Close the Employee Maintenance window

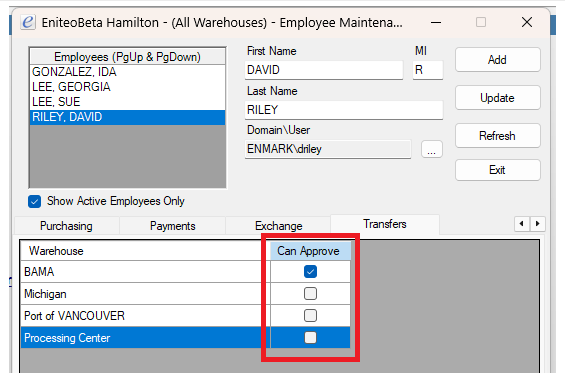[x=527, y=22]
